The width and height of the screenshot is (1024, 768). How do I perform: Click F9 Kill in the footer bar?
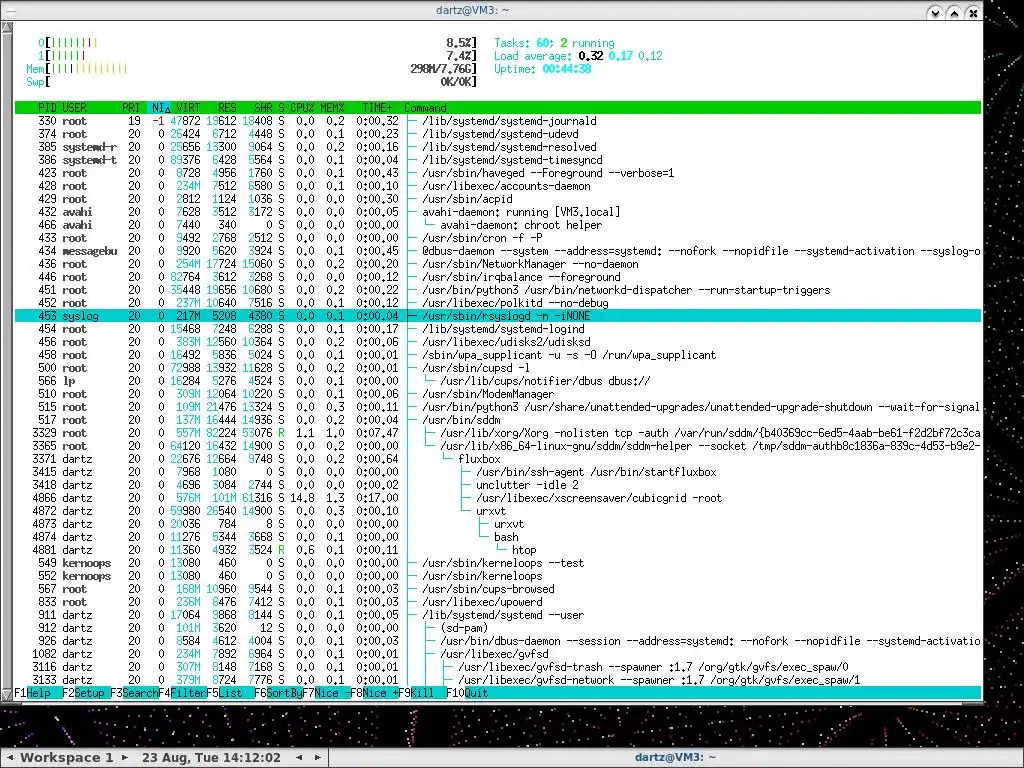click(x=422, y=693)
